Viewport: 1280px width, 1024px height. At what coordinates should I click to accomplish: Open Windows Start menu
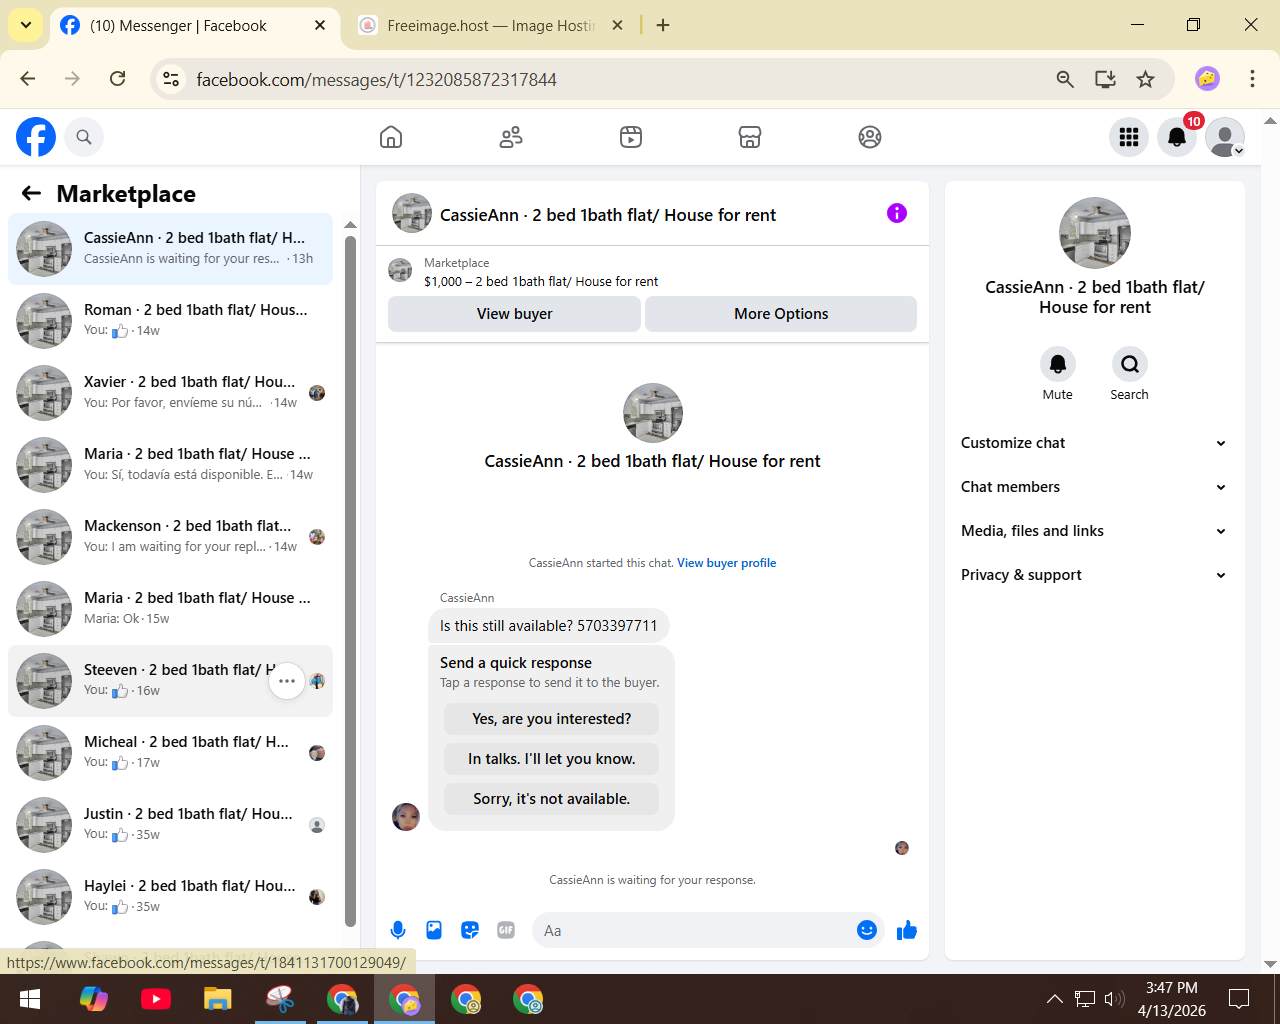click(x=30, y=999)
